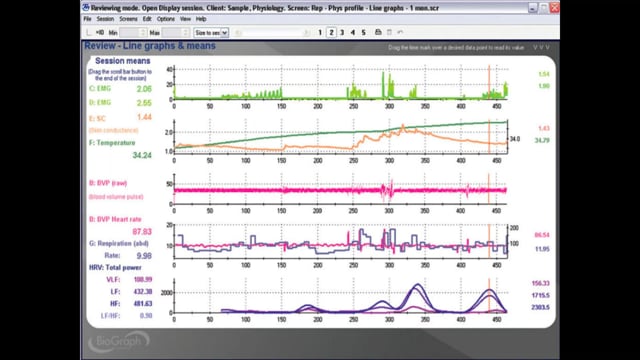Click the print icon in the toolbar
Viewport: 640px width, 360px height.
378,32
